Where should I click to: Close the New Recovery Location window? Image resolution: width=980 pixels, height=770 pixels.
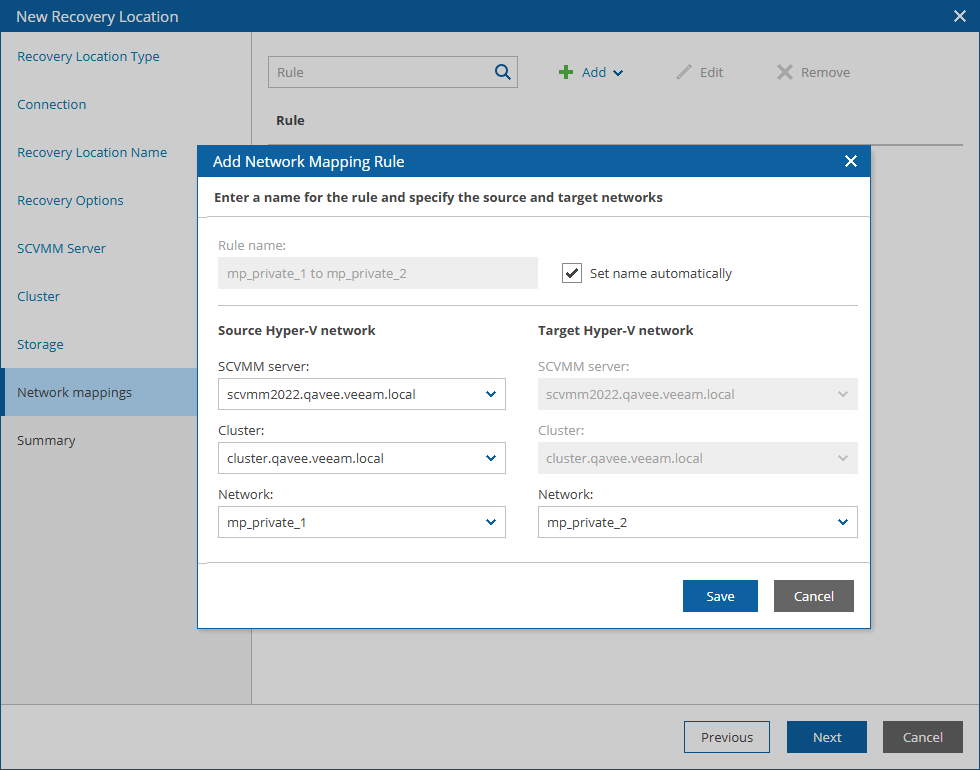click(959, 16)
